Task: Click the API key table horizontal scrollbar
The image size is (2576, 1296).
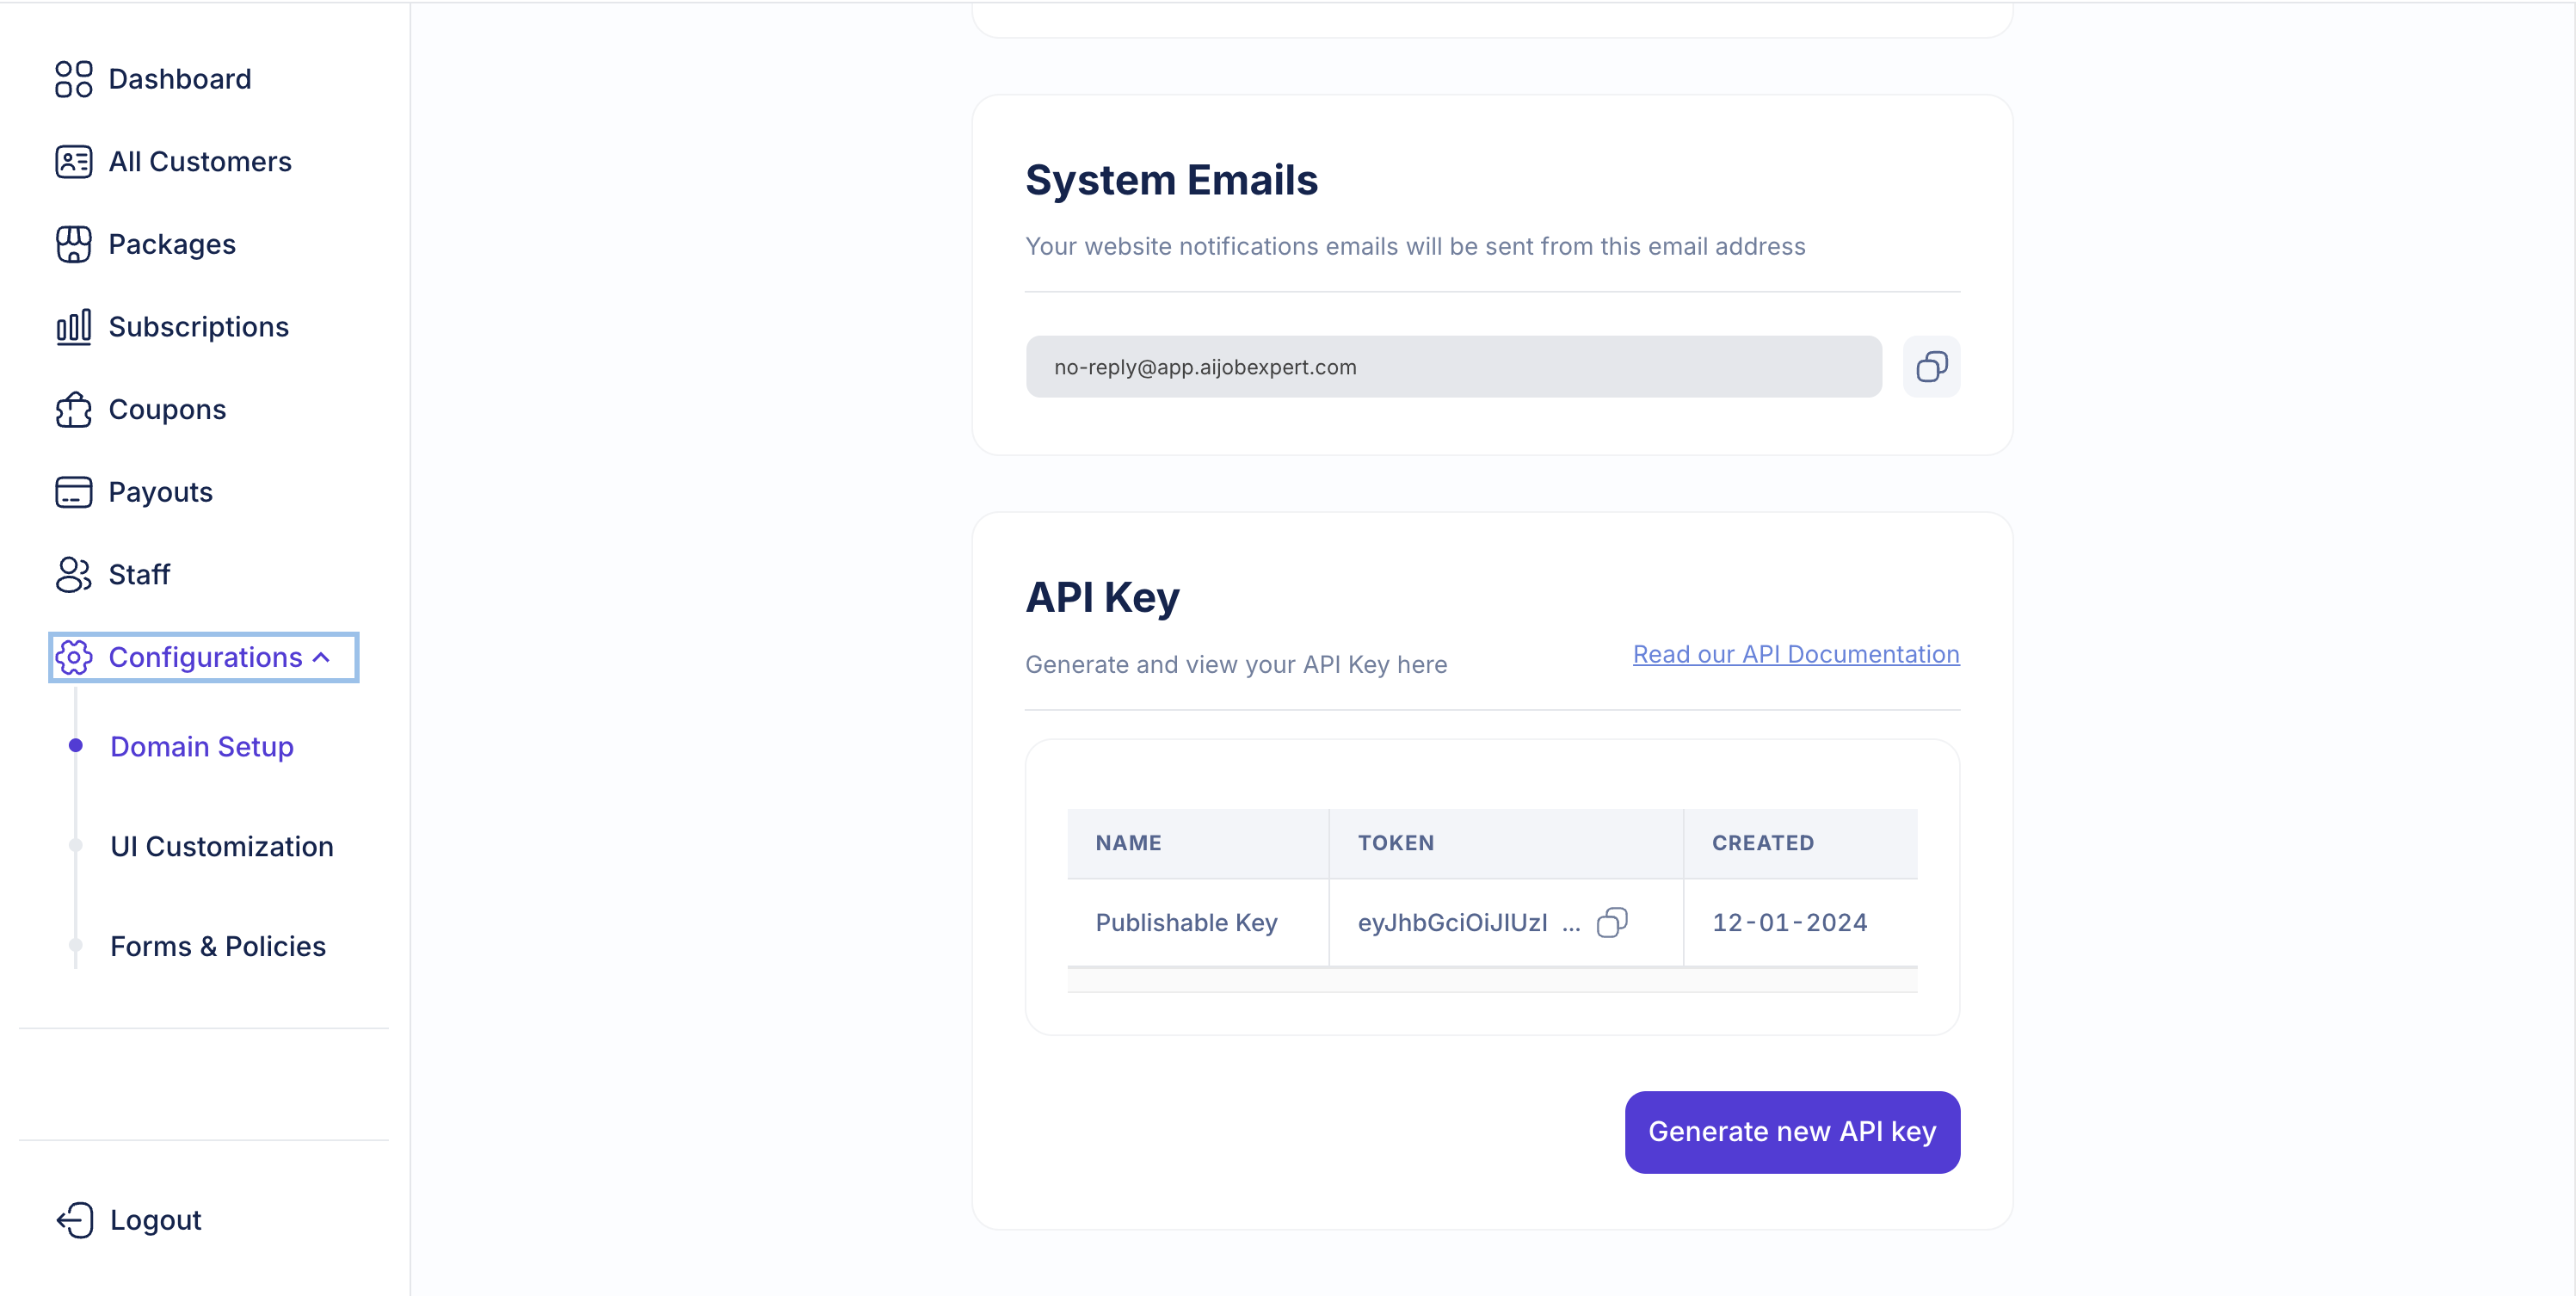Action: pyautogui.click(x=1492, y=980)
